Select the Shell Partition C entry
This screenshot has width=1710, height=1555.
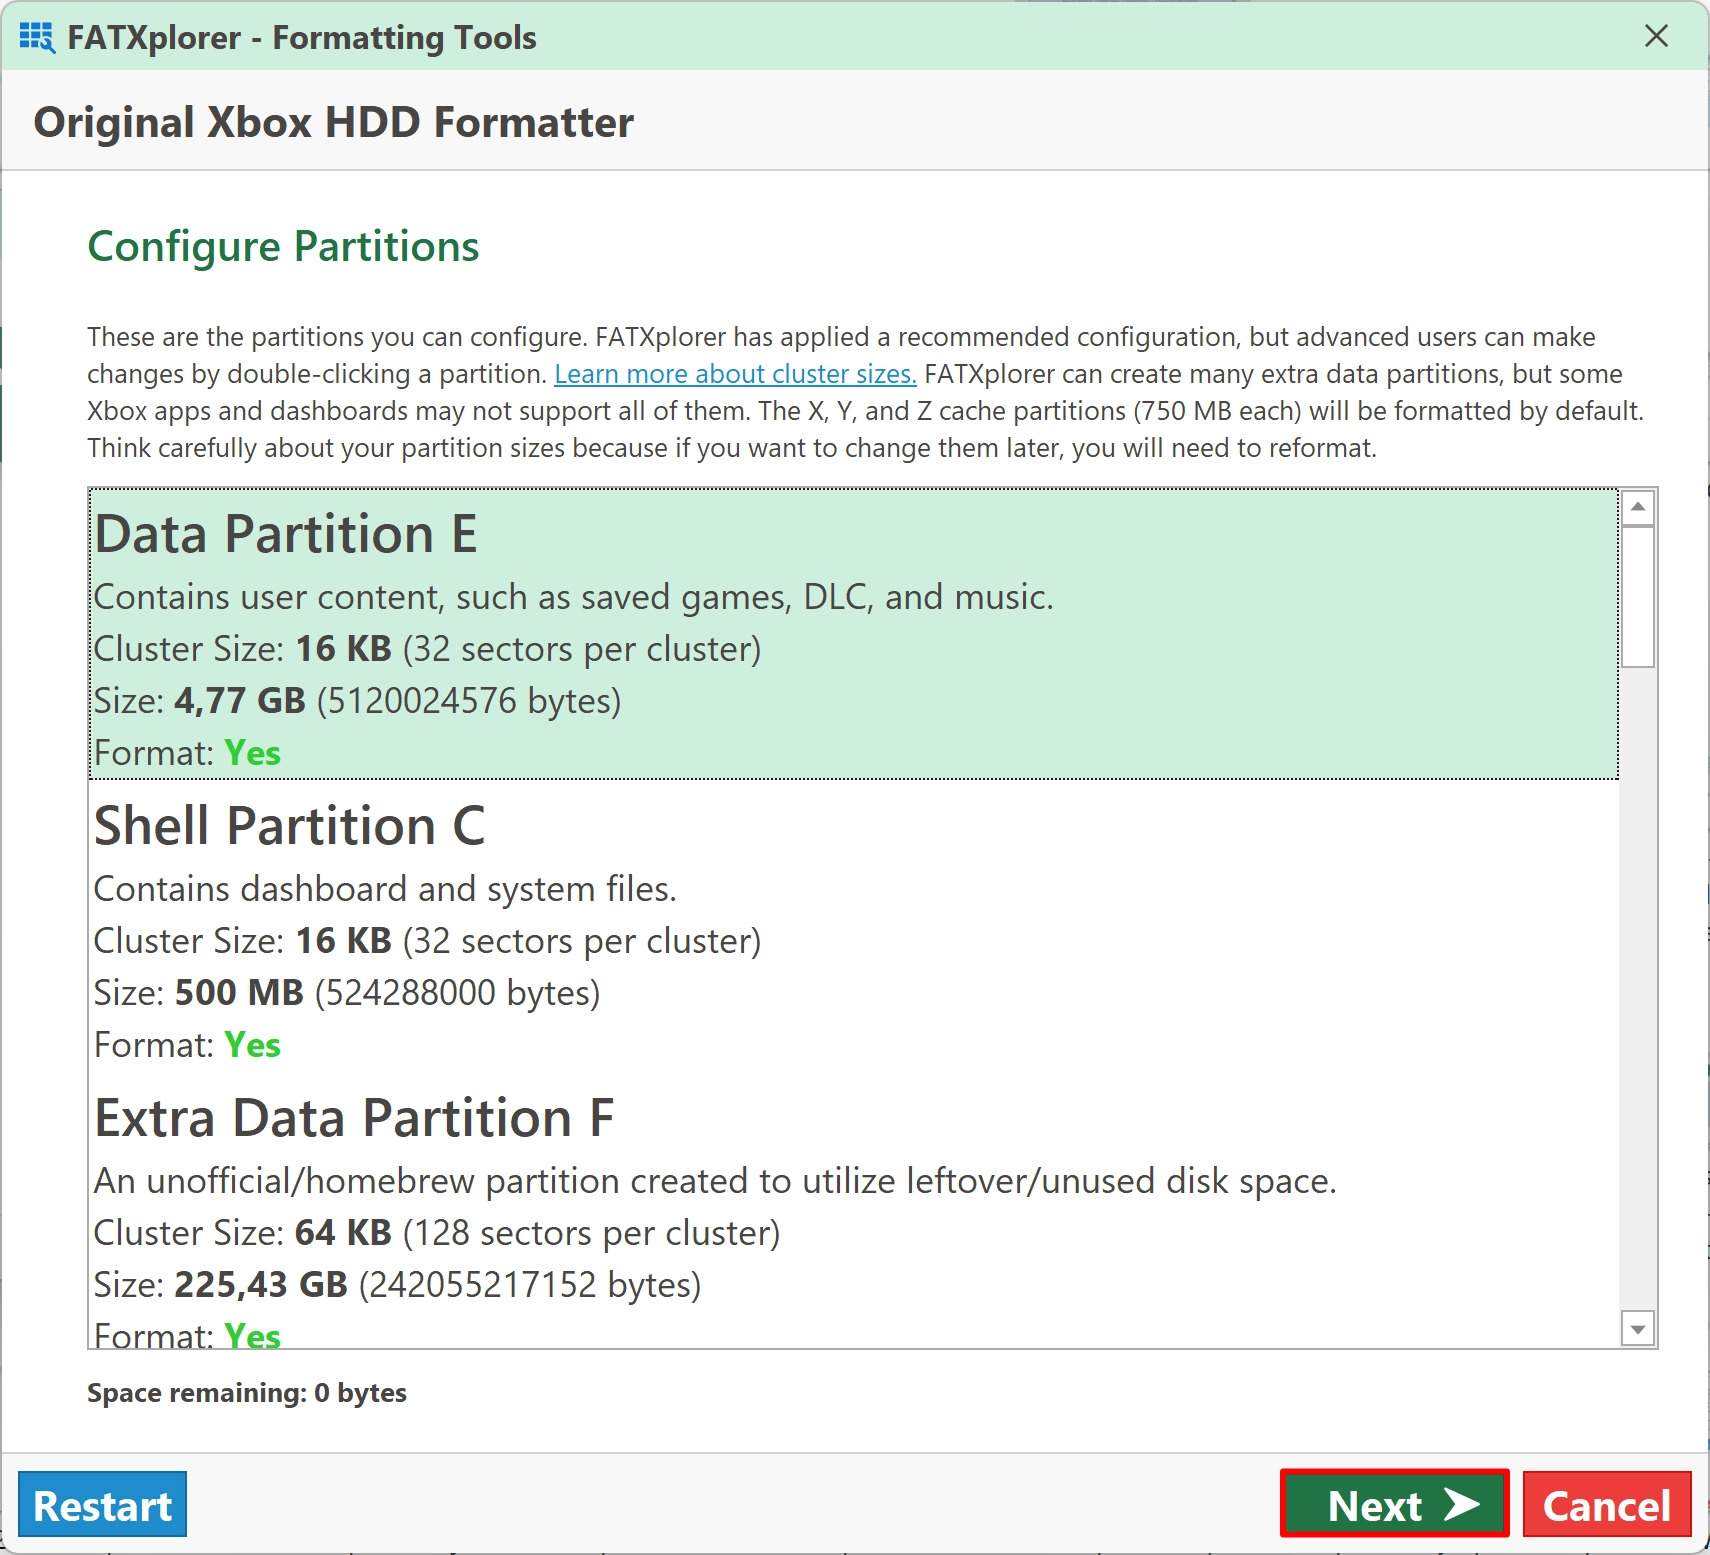pyautogui.click(x=854, y=925)
